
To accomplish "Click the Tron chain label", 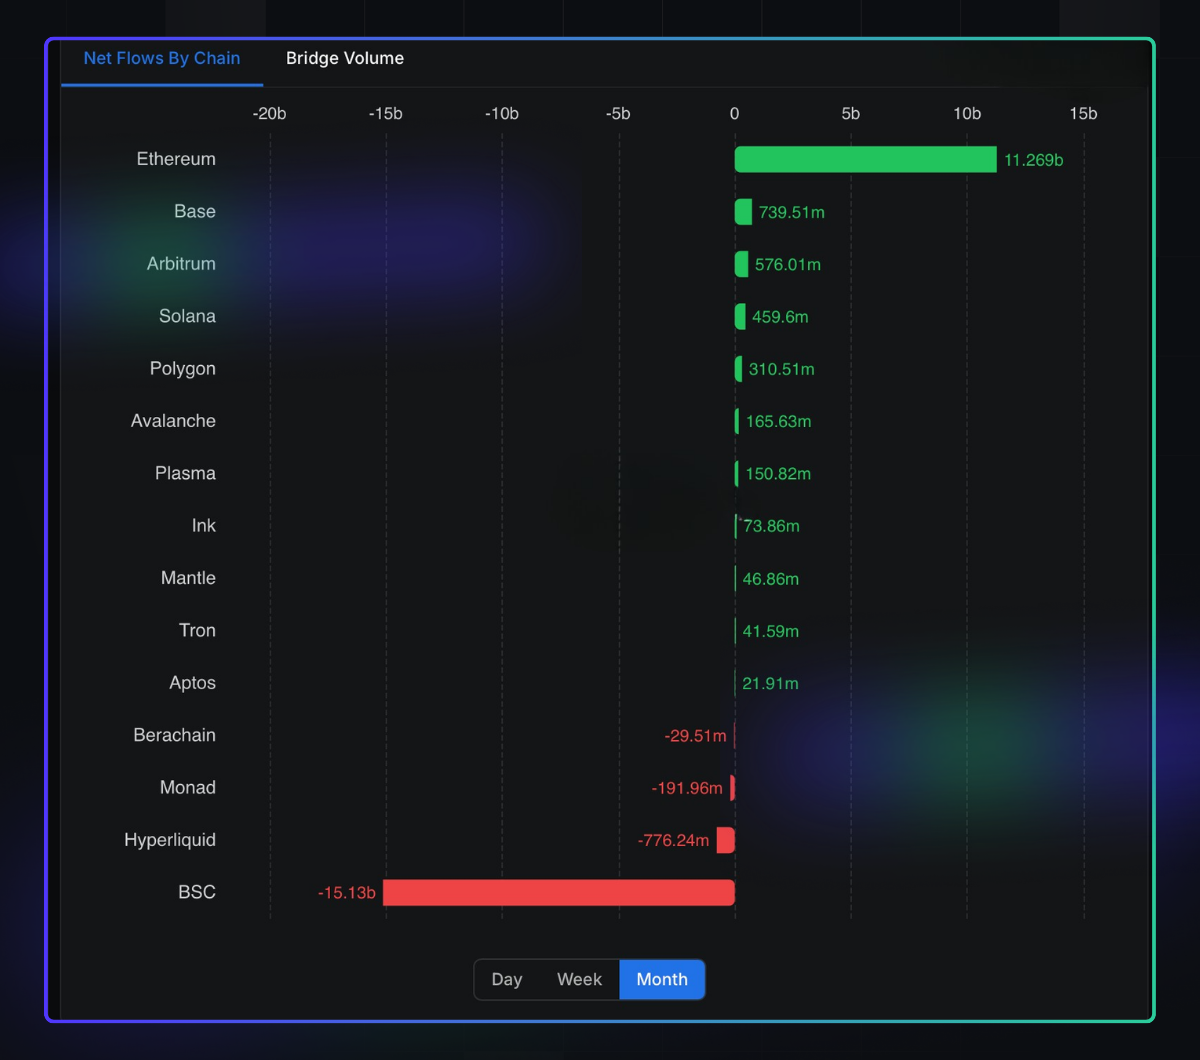I will 197,630.
